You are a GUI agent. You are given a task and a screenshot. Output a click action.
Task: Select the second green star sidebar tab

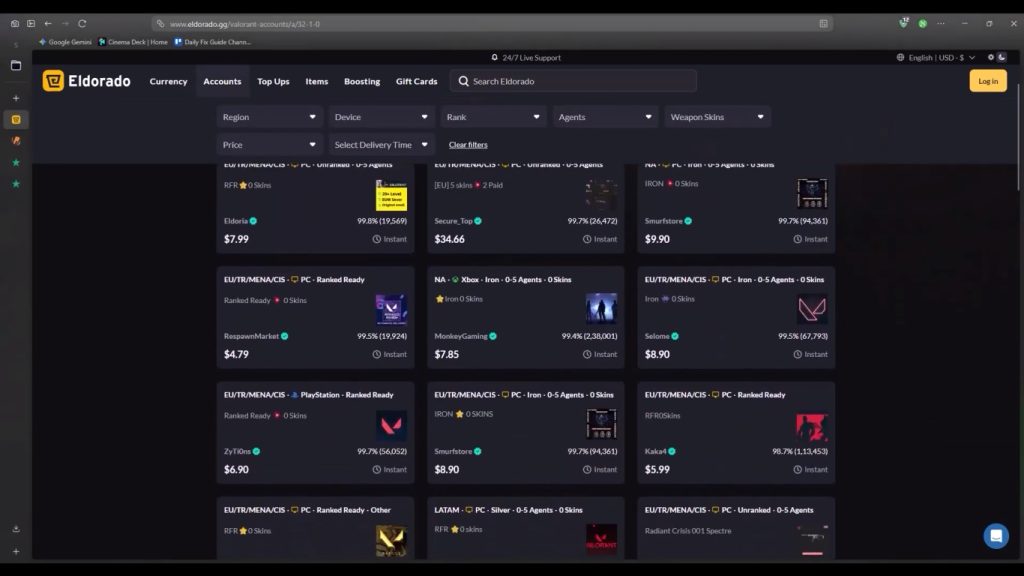(x=16, y=184)
